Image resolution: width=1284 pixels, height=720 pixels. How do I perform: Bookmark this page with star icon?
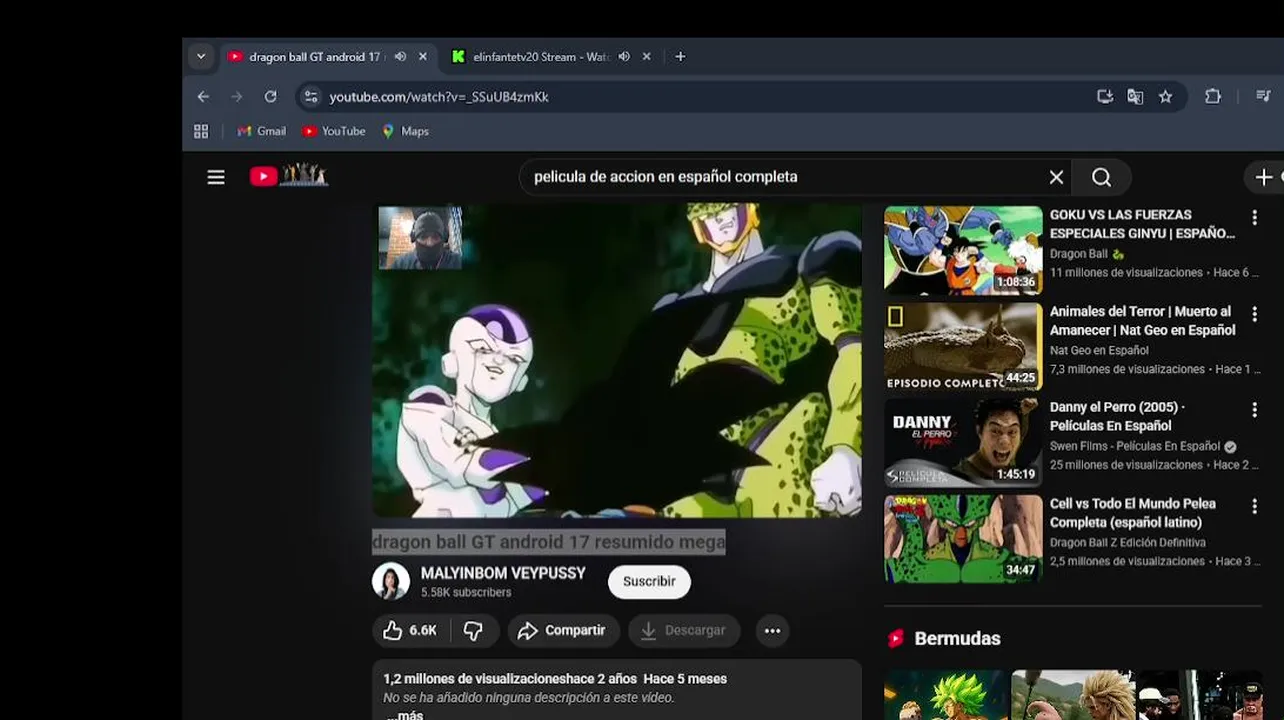1165,97
